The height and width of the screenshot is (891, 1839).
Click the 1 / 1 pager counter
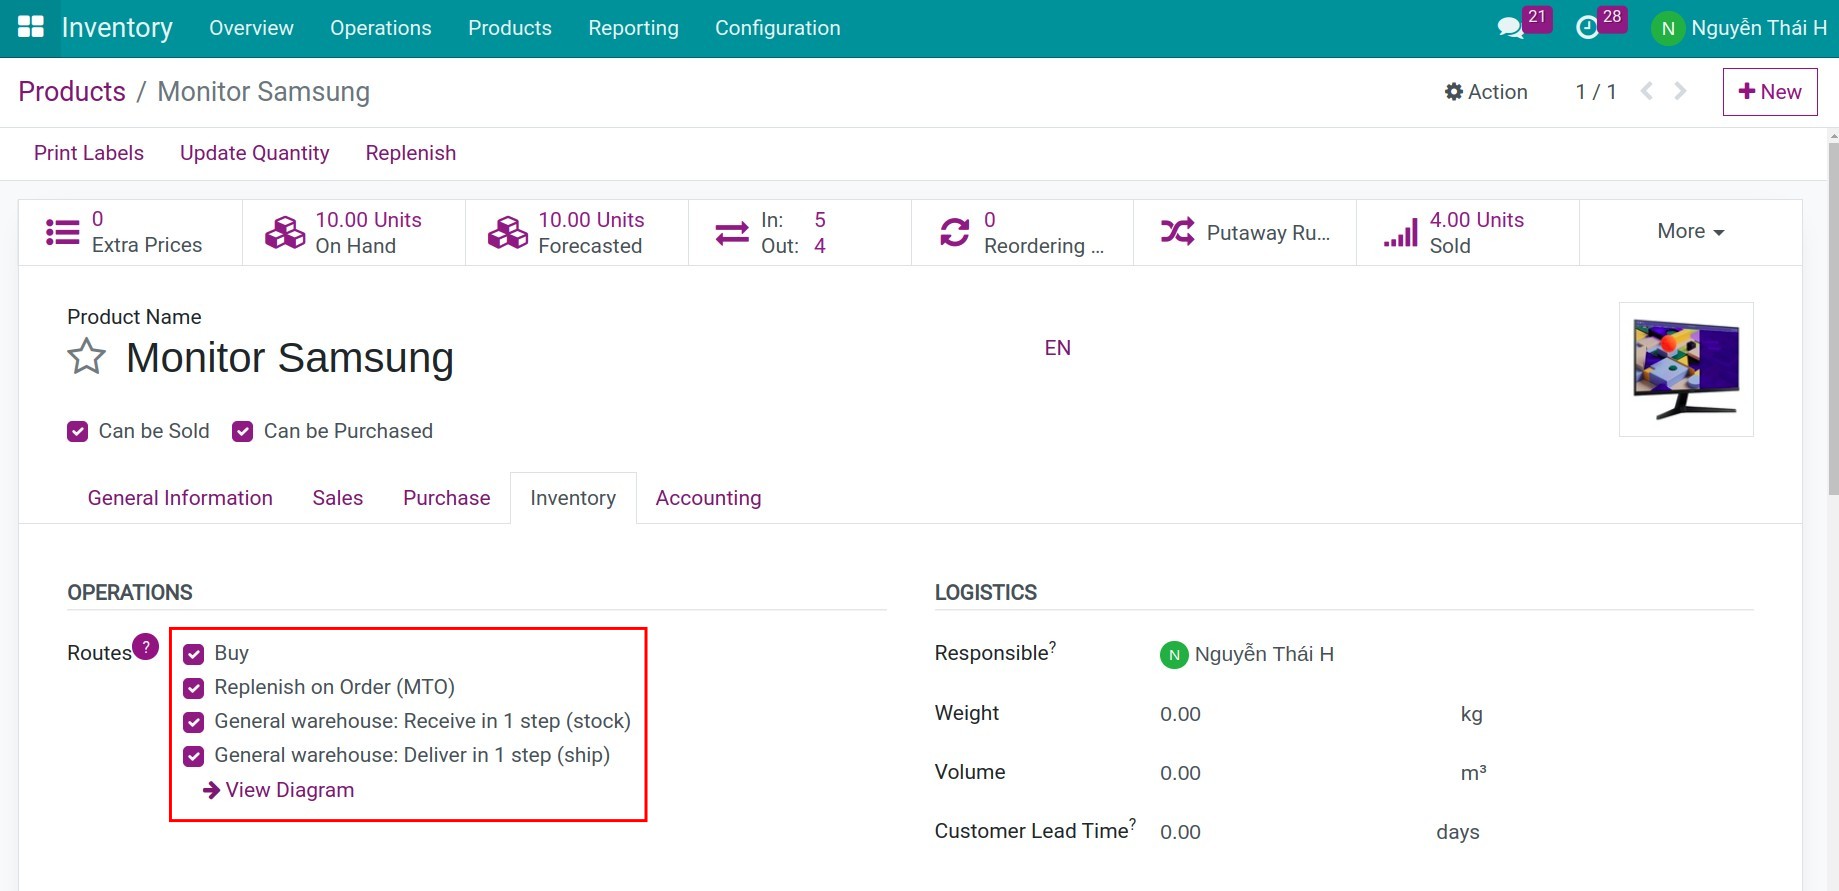coord(1596,92)
